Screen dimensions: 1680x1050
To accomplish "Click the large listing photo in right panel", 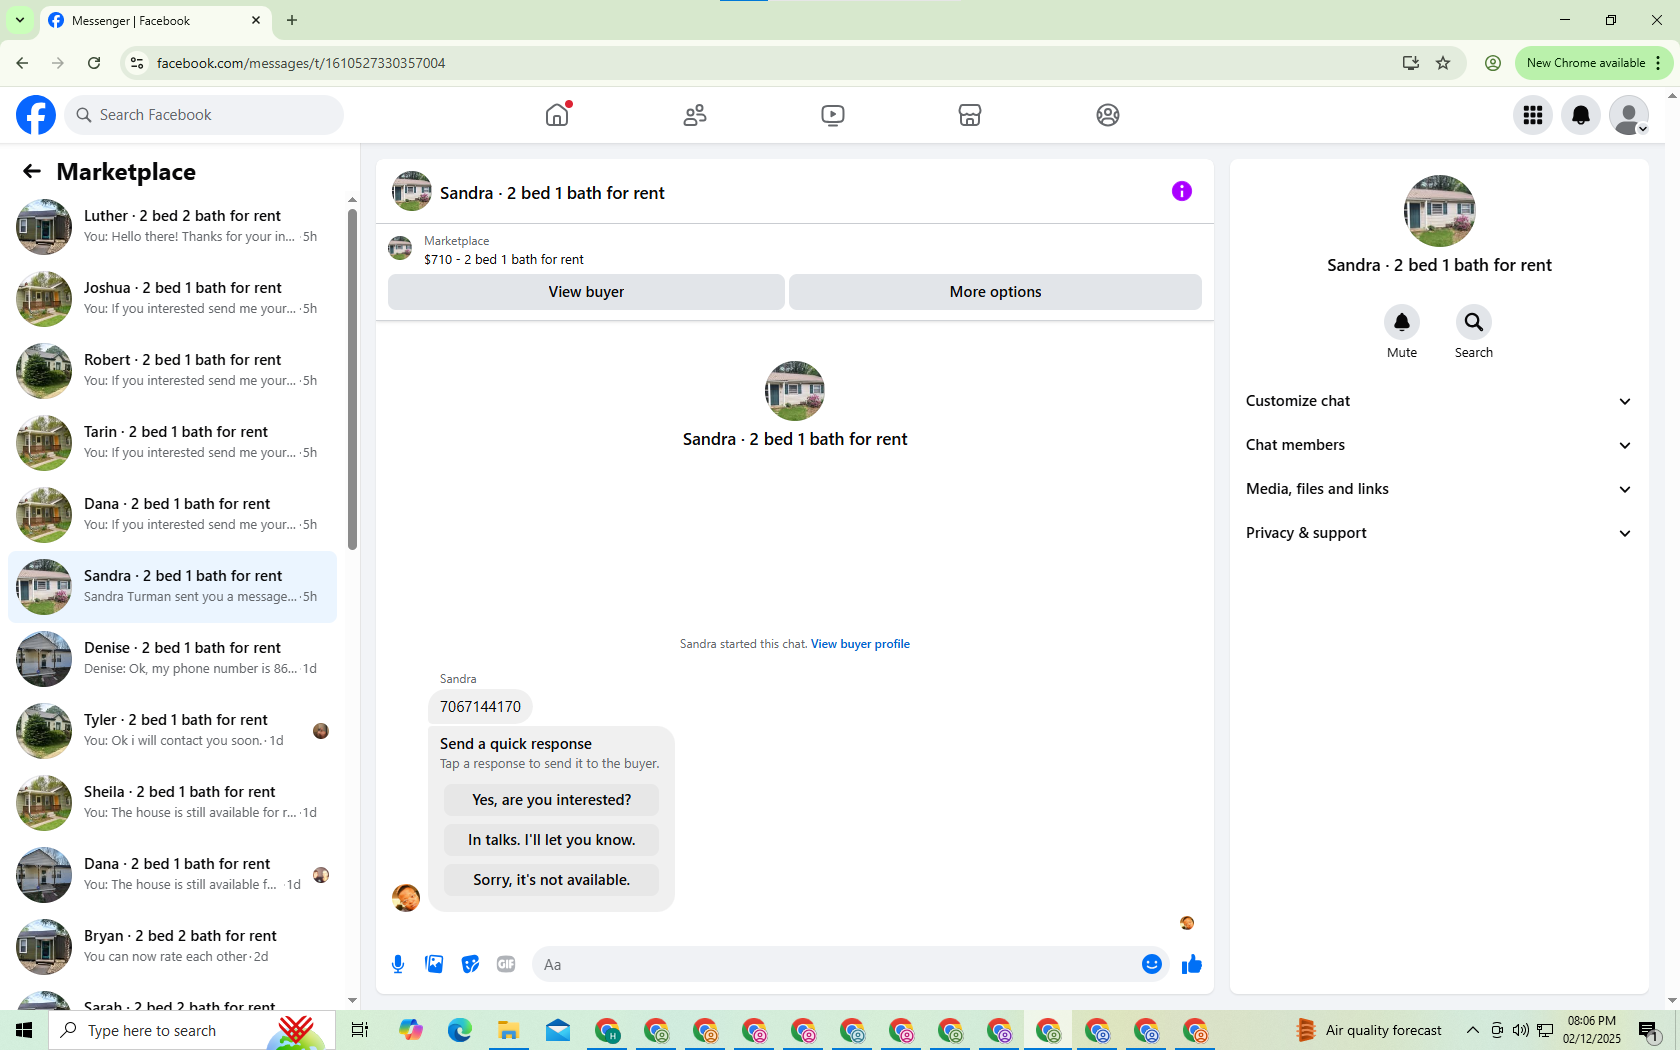I will tap(1439, 211).
